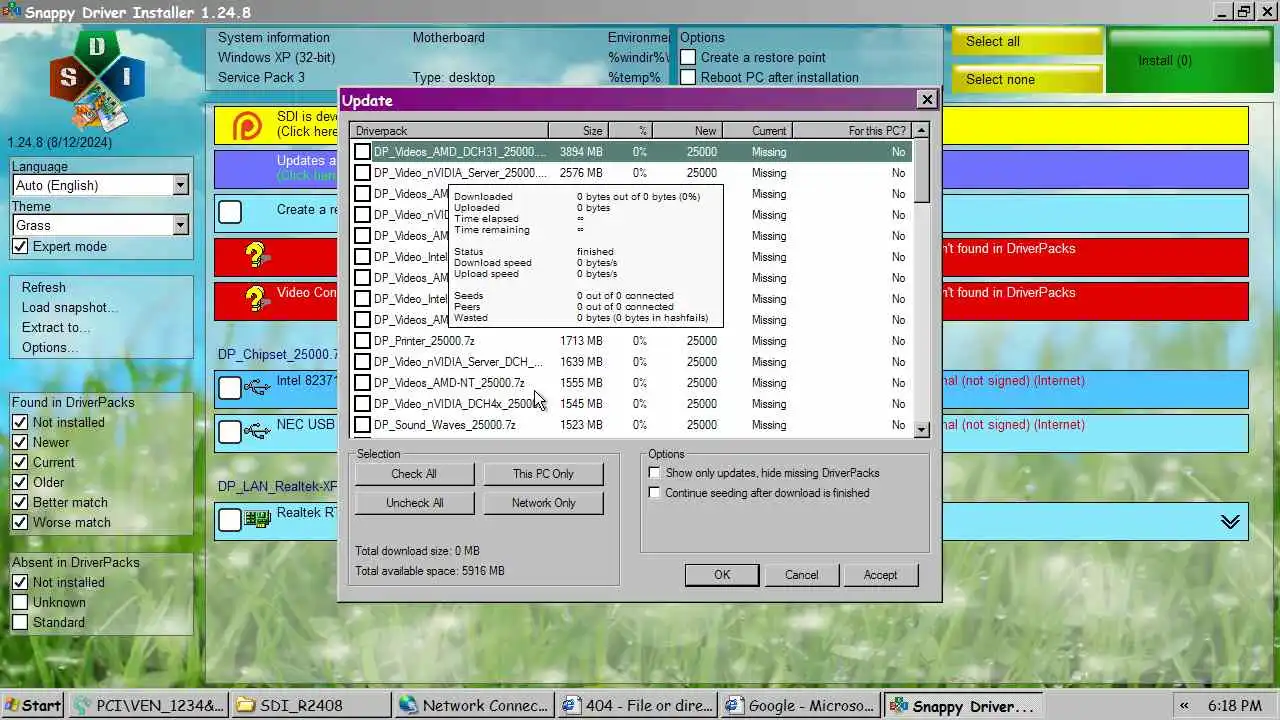This screenshot has width=1280, height=720.
Task: Check DP_Videos_AMD_DCH31_25000 driverpack
Action: [x=362, y=152]
